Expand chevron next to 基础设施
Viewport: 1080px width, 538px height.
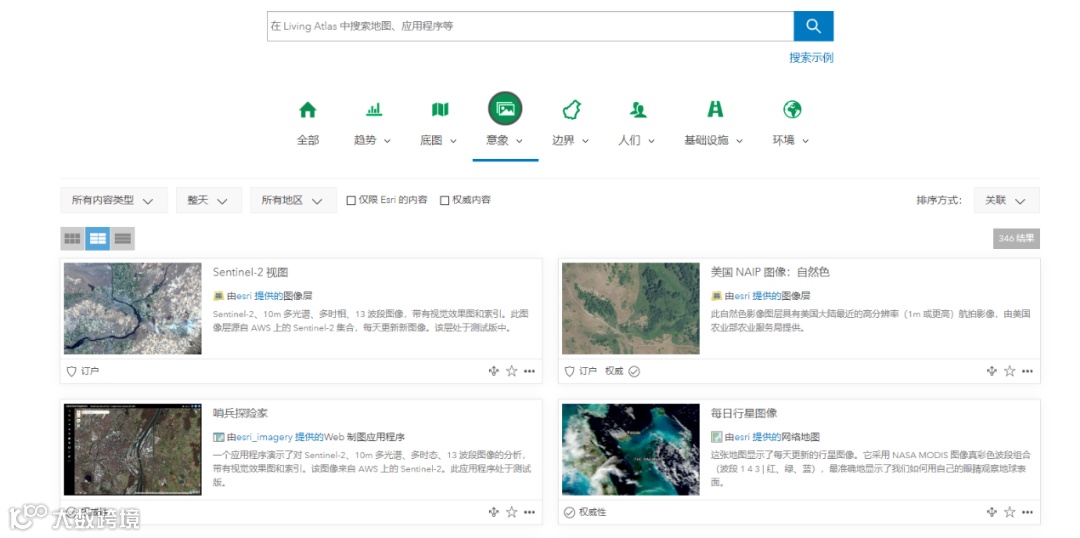(740, 141)
